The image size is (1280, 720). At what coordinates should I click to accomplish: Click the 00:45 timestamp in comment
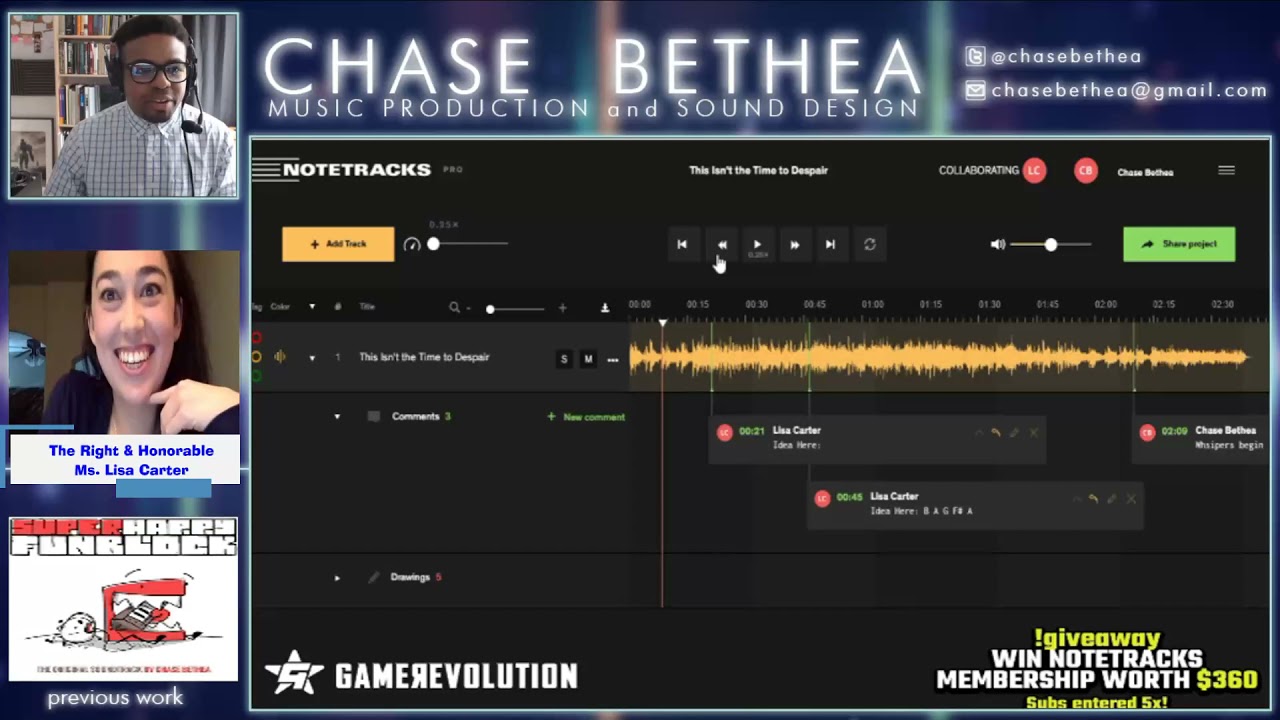pyautogui.click(x=849, y=497)
